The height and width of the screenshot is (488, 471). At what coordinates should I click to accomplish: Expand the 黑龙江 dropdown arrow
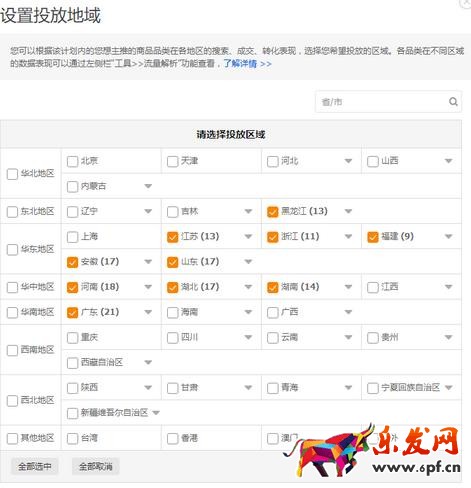348,211
